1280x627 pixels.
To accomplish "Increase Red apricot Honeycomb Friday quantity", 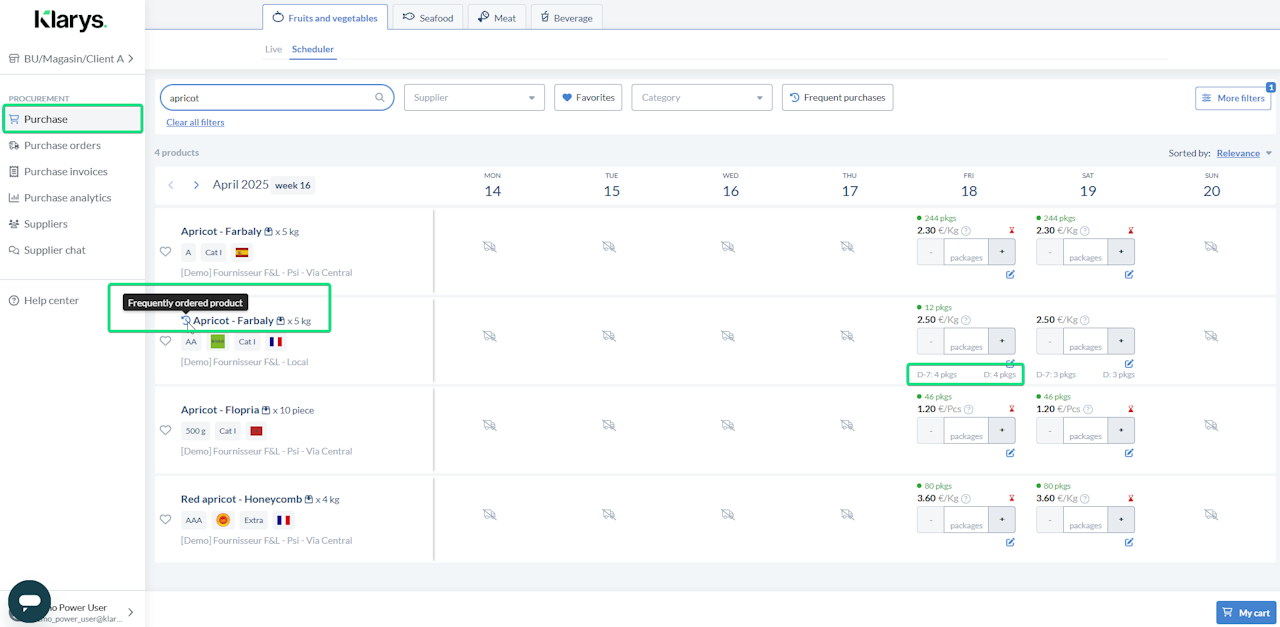I will (x=1002, y=520).
